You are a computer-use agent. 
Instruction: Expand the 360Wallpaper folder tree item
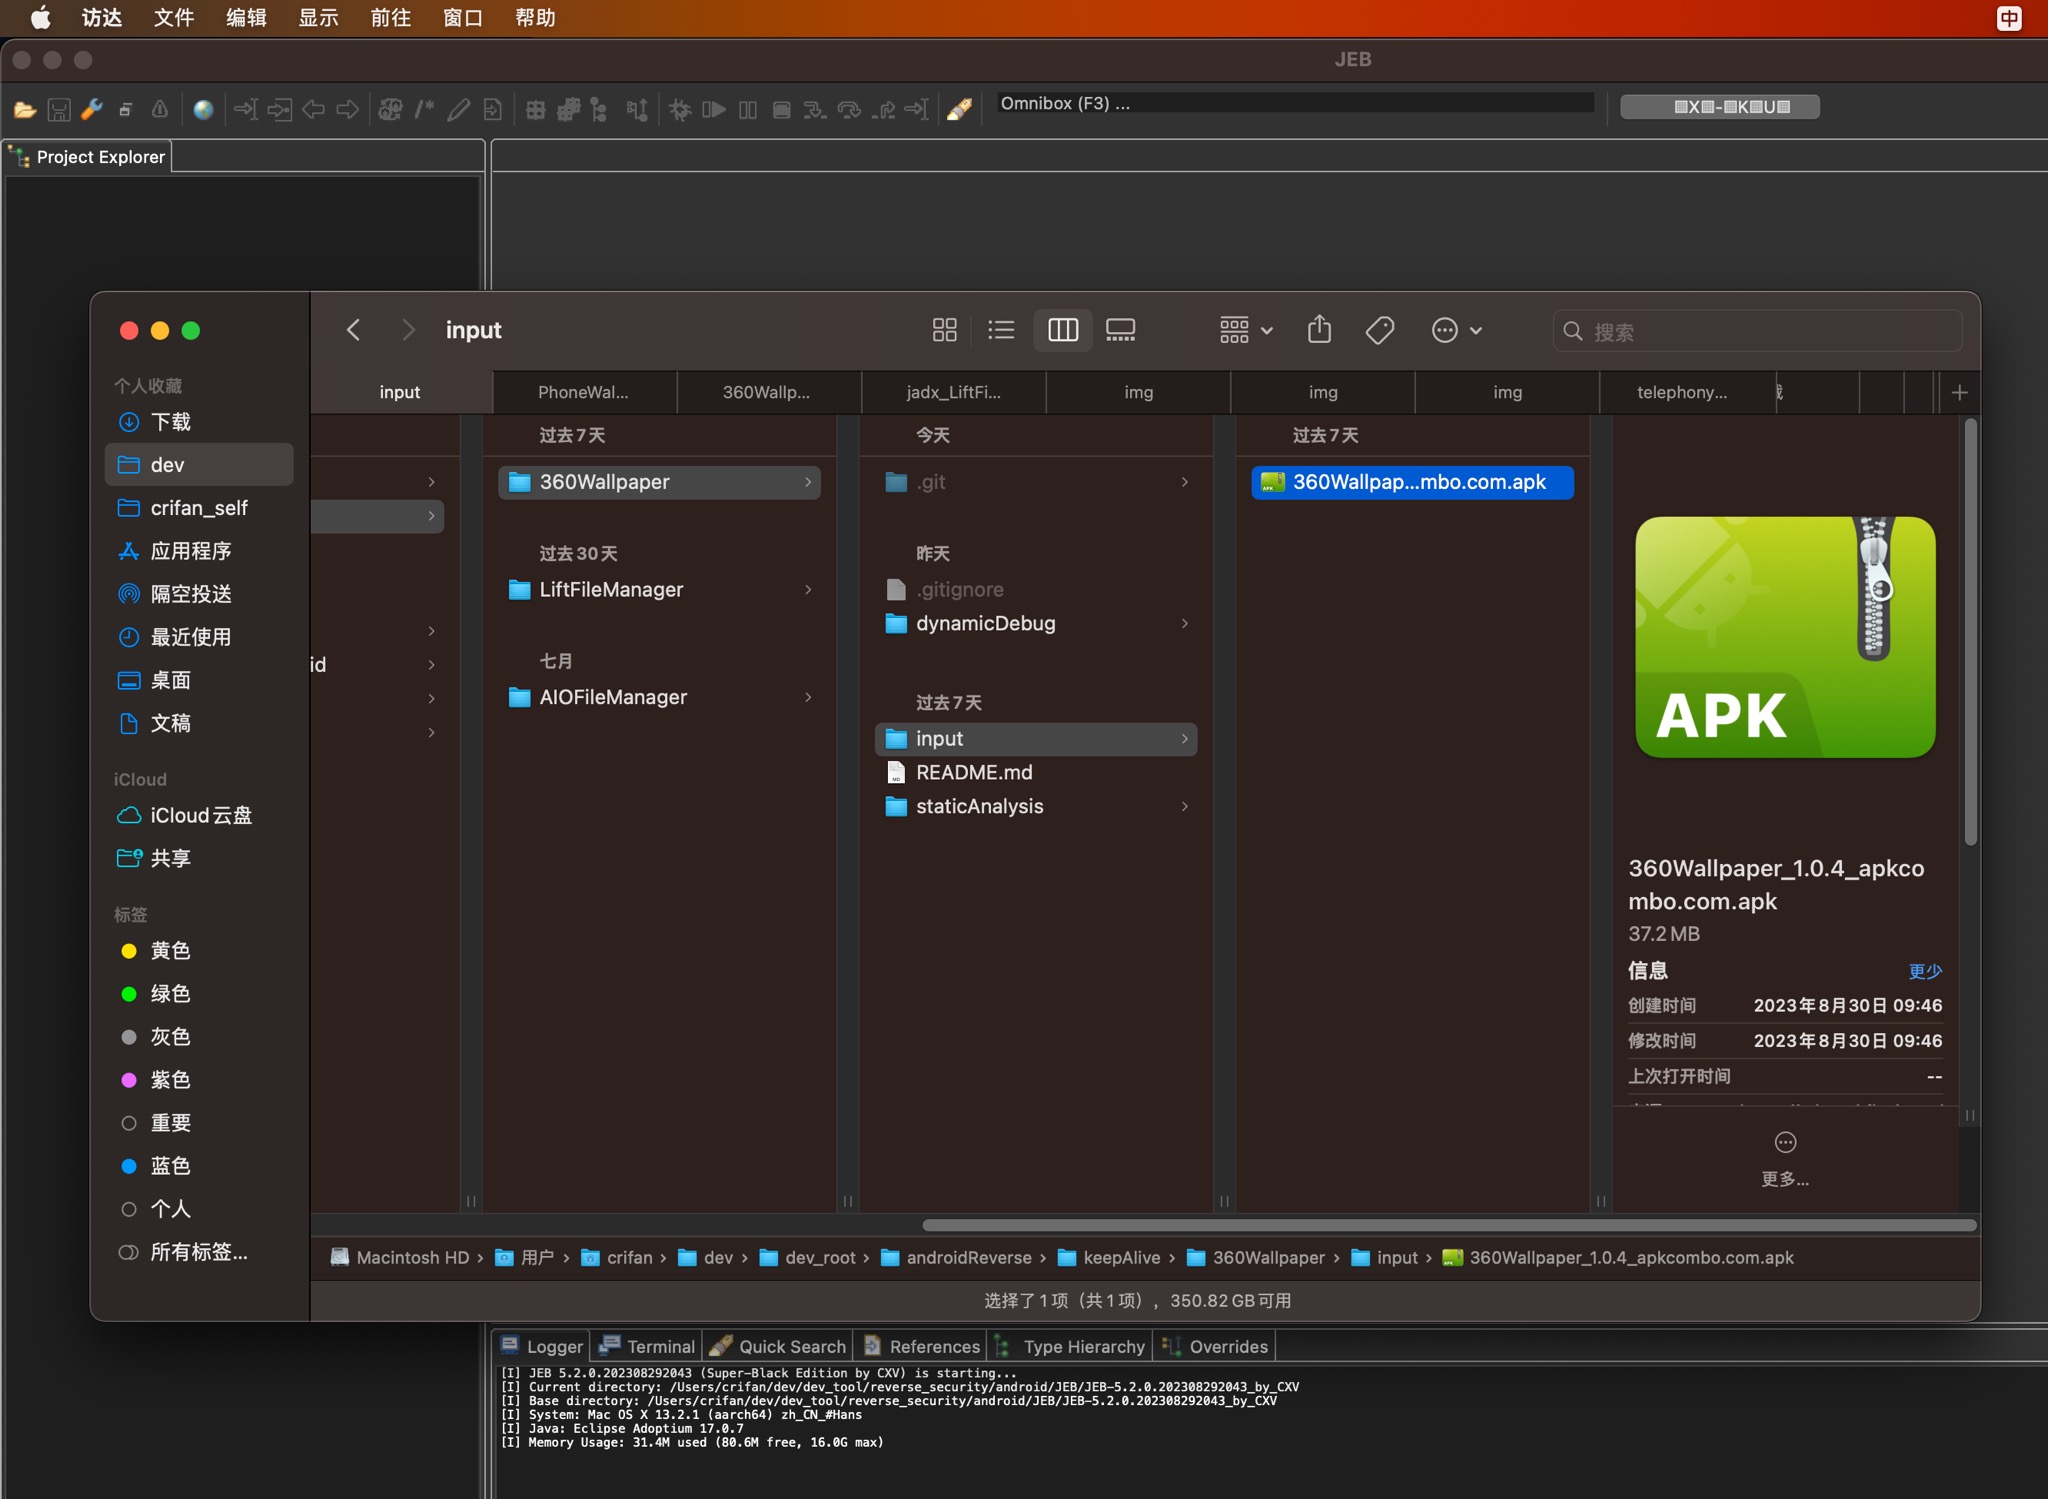click(x=813, y=482)
